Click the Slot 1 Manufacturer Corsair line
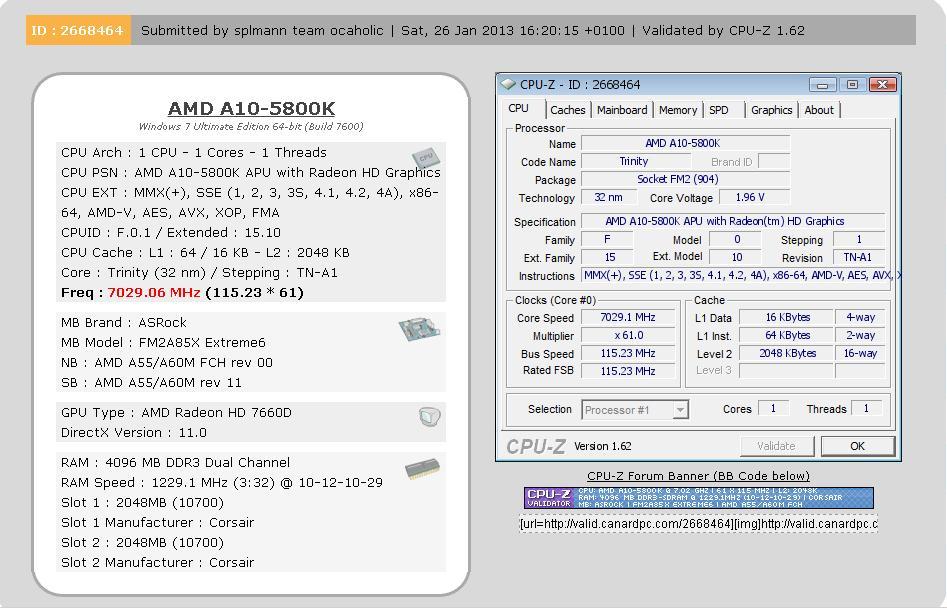 tap(158, 523)
